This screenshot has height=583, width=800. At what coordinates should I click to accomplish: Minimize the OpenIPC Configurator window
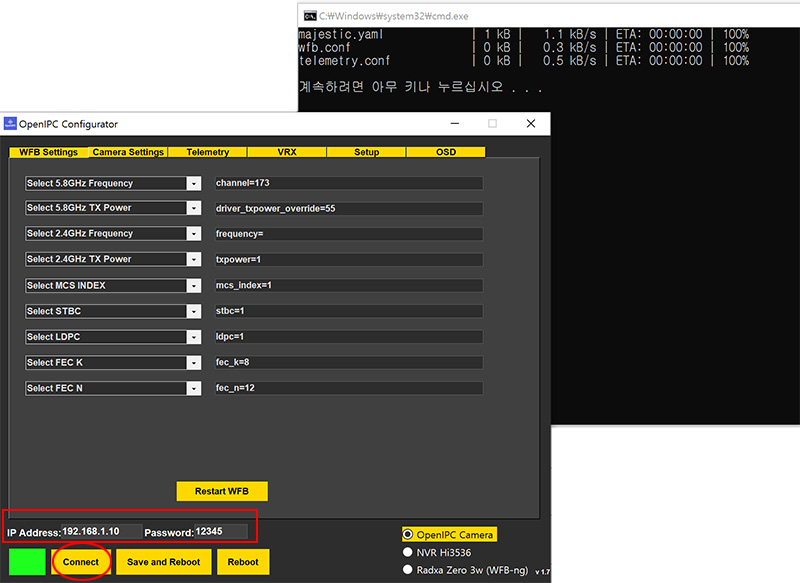point(453,124)
